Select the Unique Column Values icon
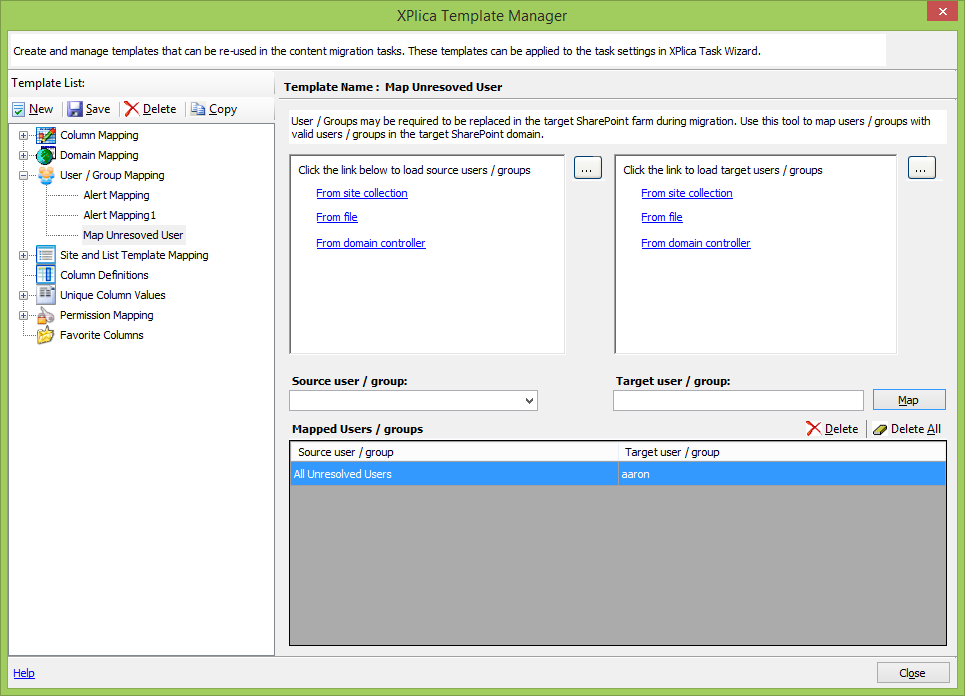This screenshot has height=696, width=965. (x=46, y=295)
